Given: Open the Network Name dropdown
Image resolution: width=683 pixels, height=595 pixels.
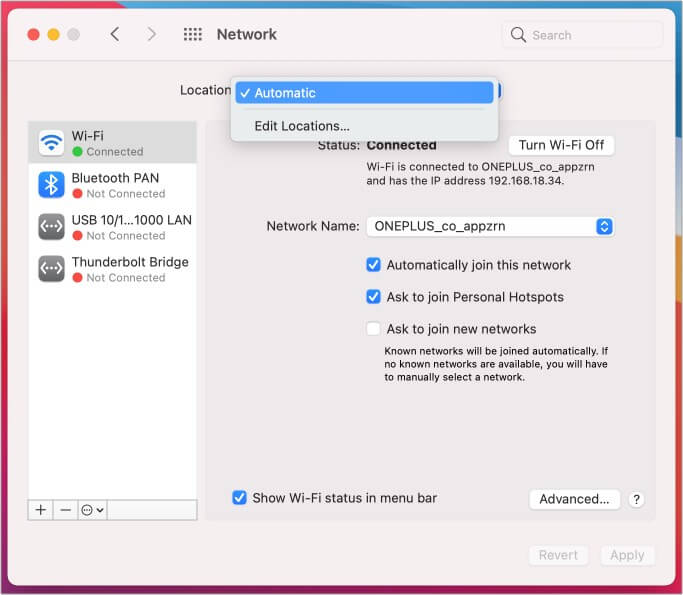Looking at the screenshot, I should coord(490,227).
